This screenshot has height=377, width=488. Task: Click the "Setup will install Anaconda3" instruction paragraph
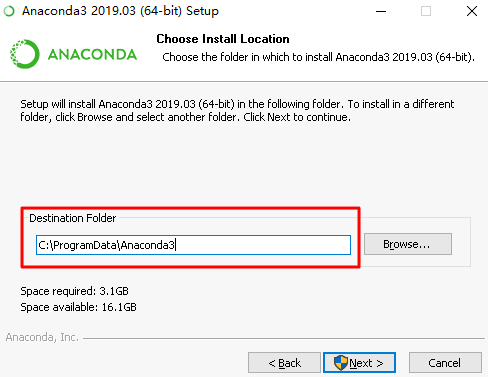point(237,111)
